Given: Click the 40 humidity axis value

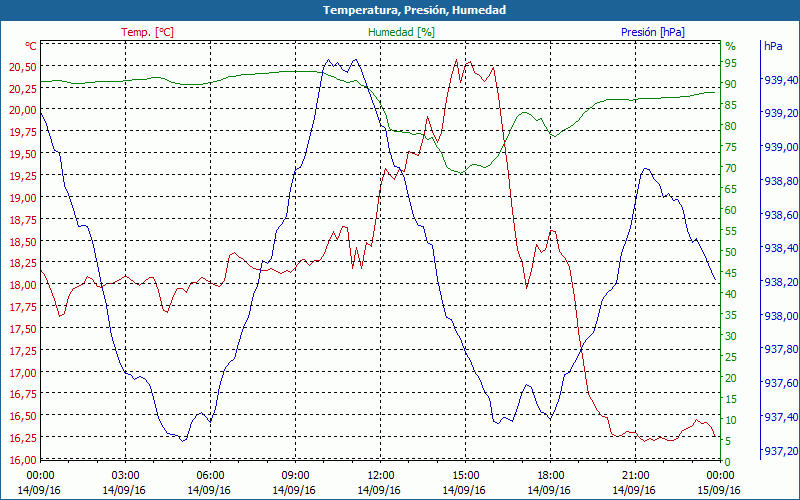Looking at the screenshot, I should (x=731, y=294).
